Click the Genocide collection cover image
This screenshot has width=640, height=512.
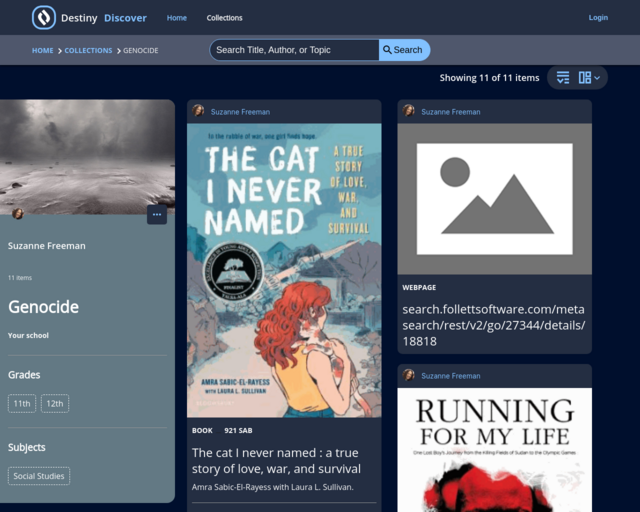pos(87,157)
